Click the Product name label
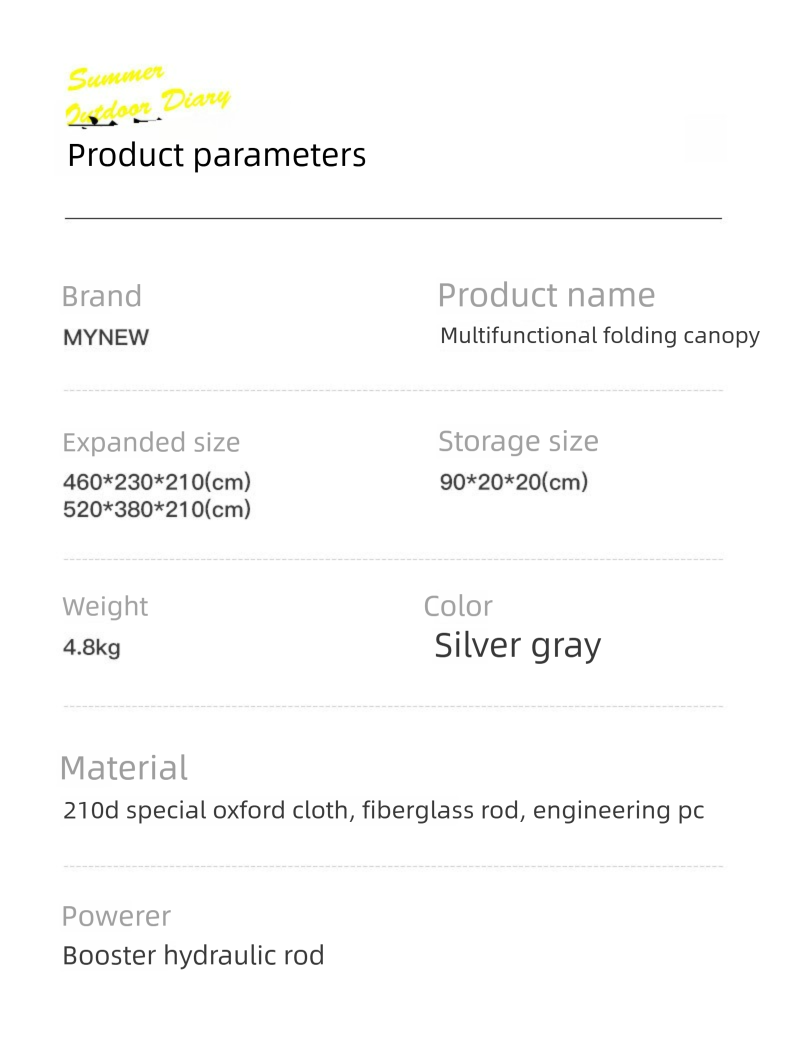 click(546, 295)
